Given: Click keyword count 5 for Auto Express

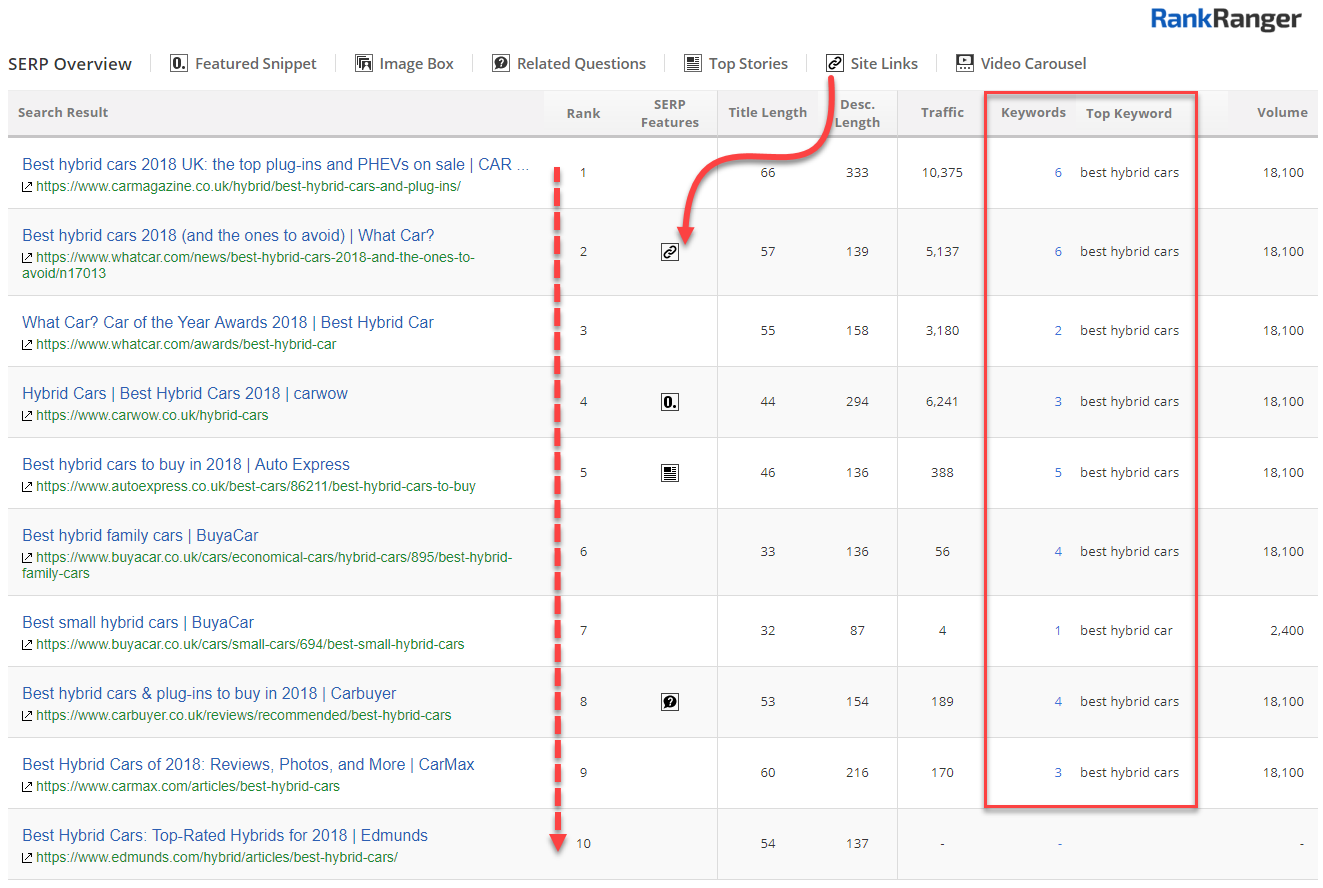Looking at the screenshot, I should click(1058, 473).
